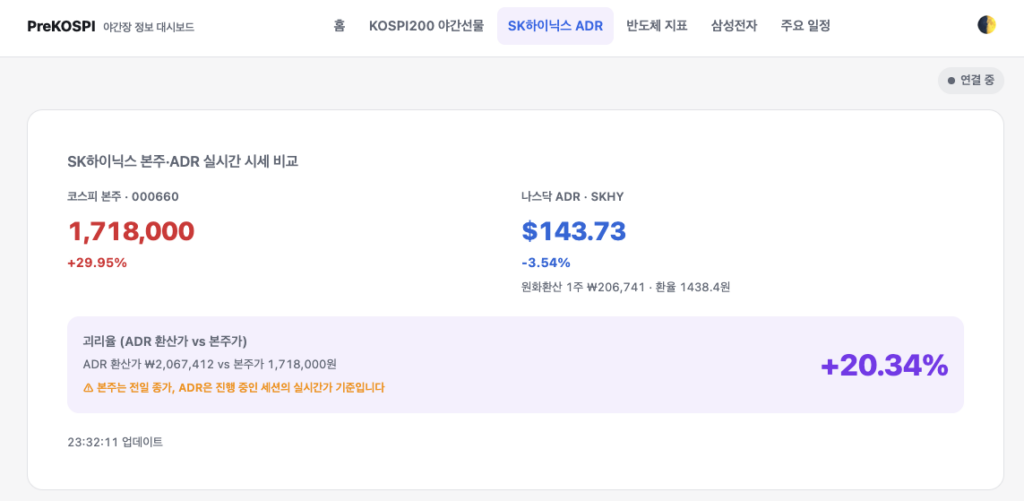Click the PreKOSPI logo
This screenshot has height=501, width=1024.
(61, 26)
